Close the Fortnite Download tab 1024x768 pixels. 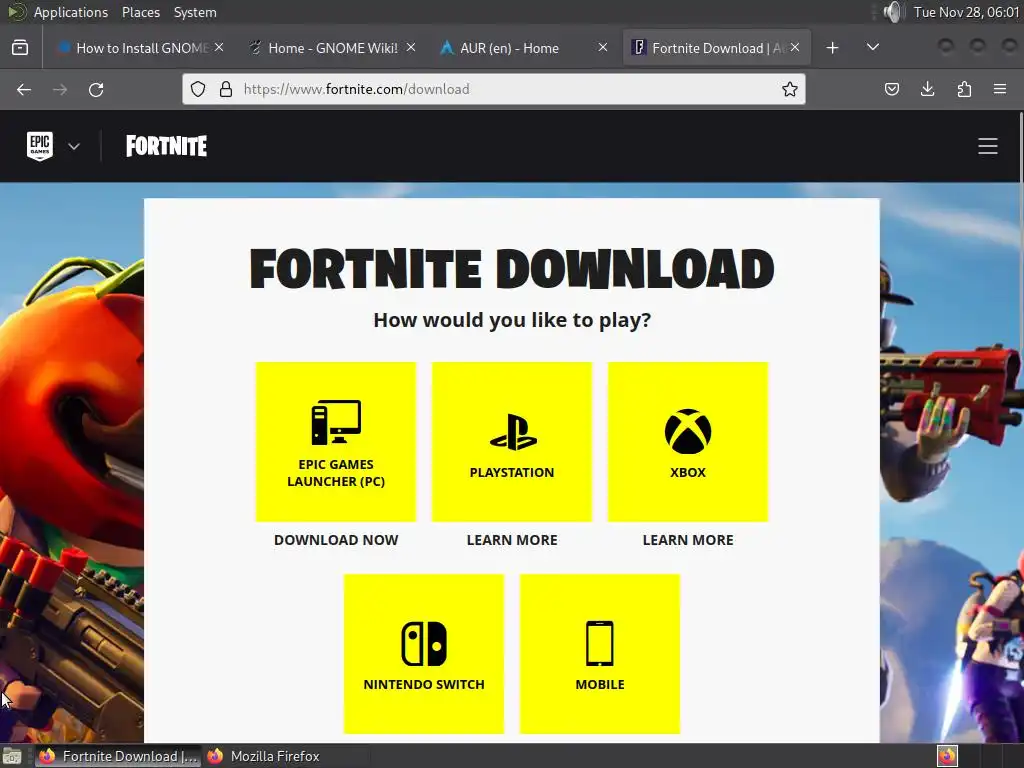795,47
